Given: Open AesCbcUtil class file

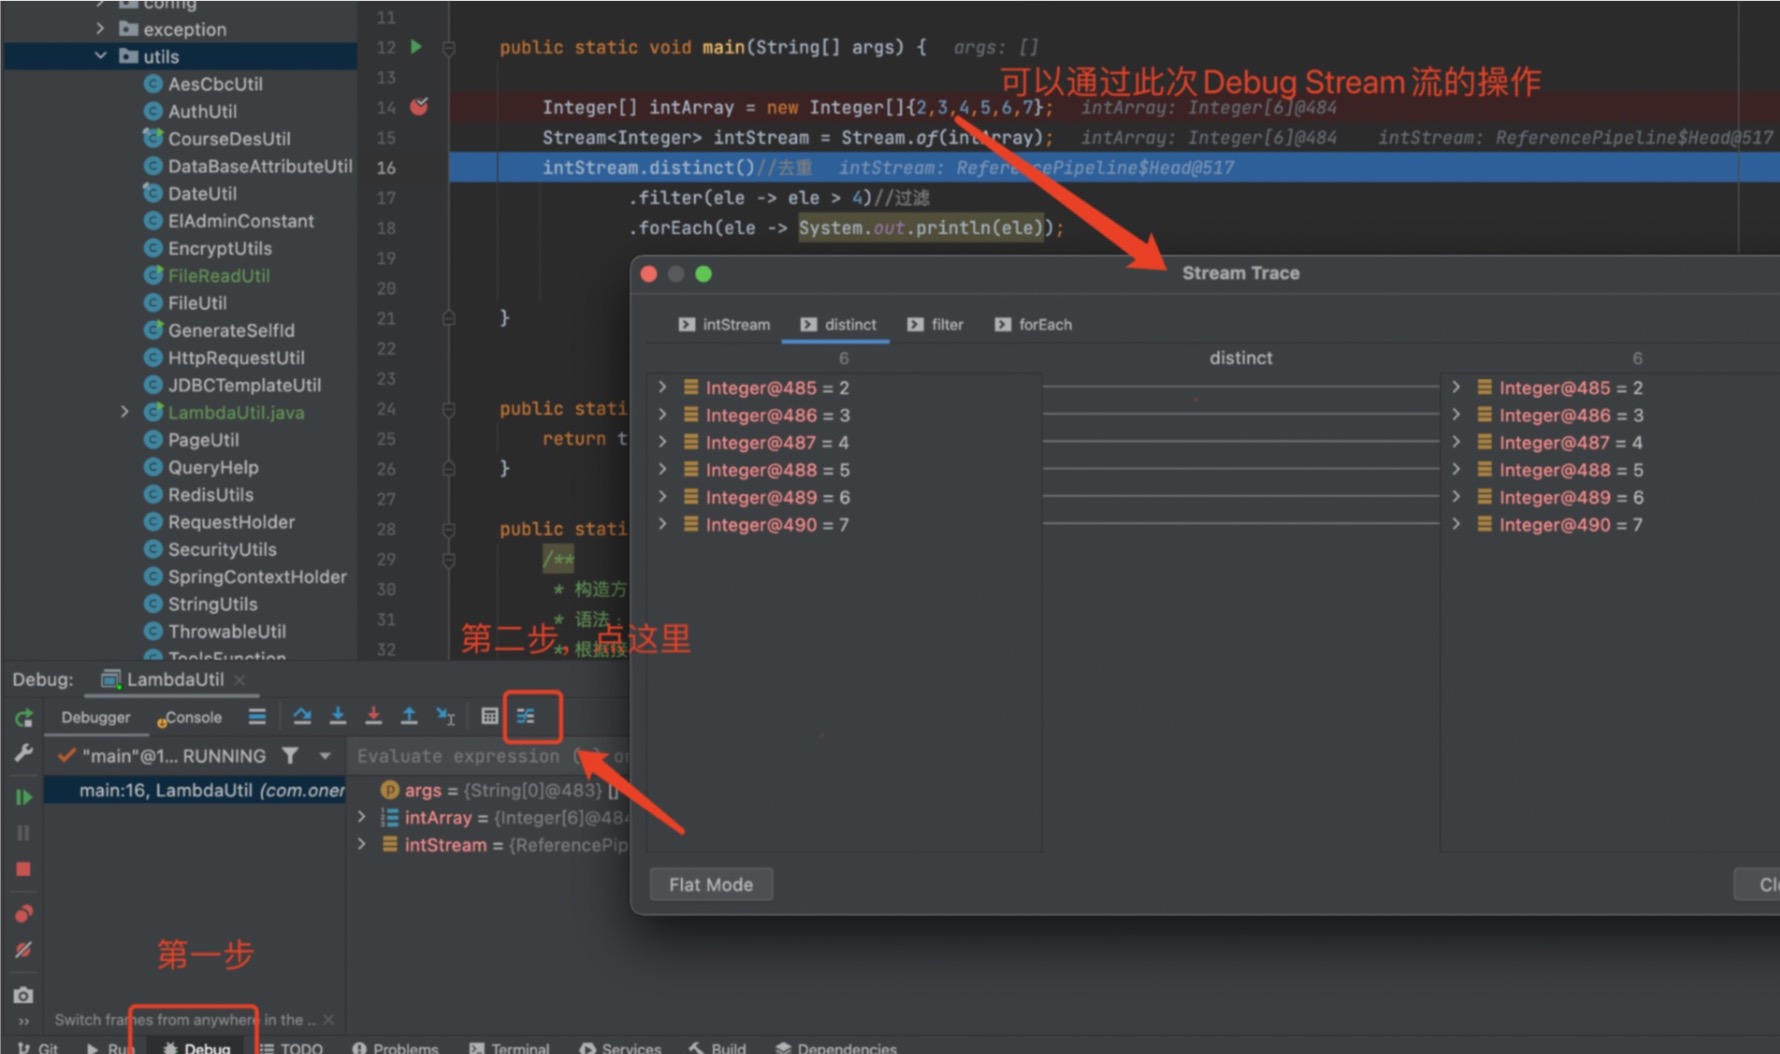Looking at the screenshot, I should coord(203,84).
